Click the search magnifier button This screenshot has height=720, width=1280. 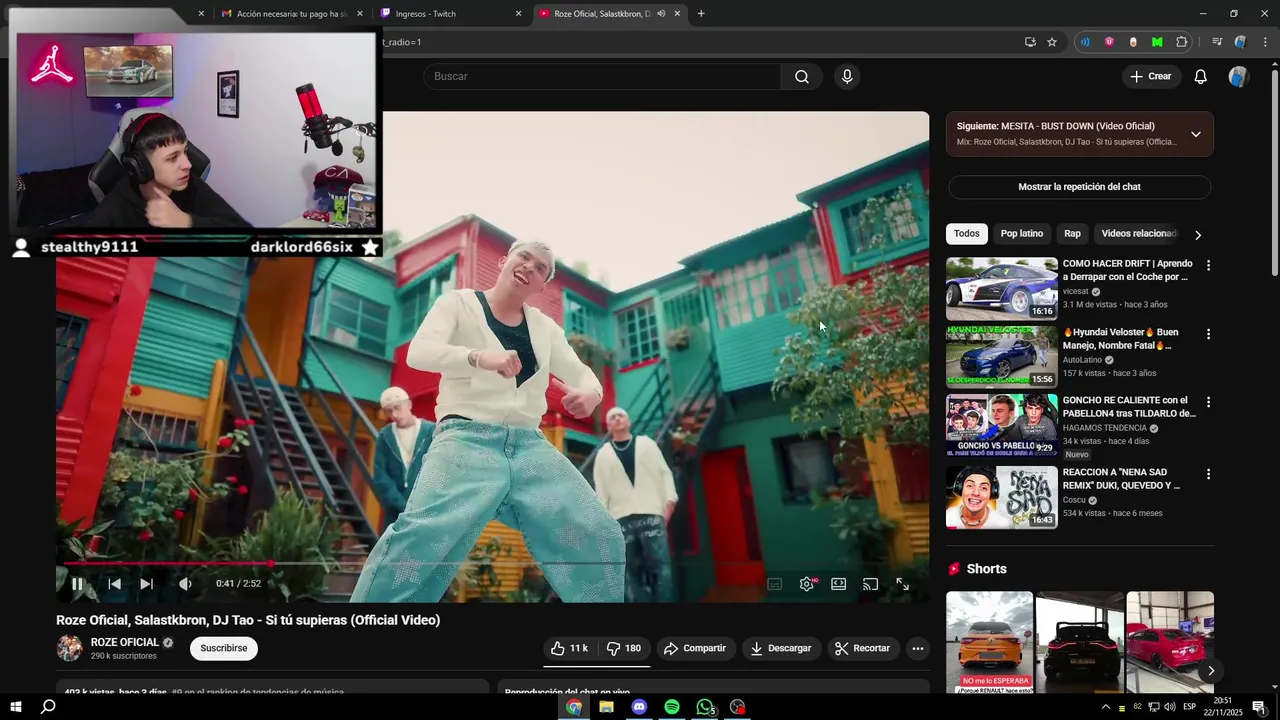pos(802,76)
